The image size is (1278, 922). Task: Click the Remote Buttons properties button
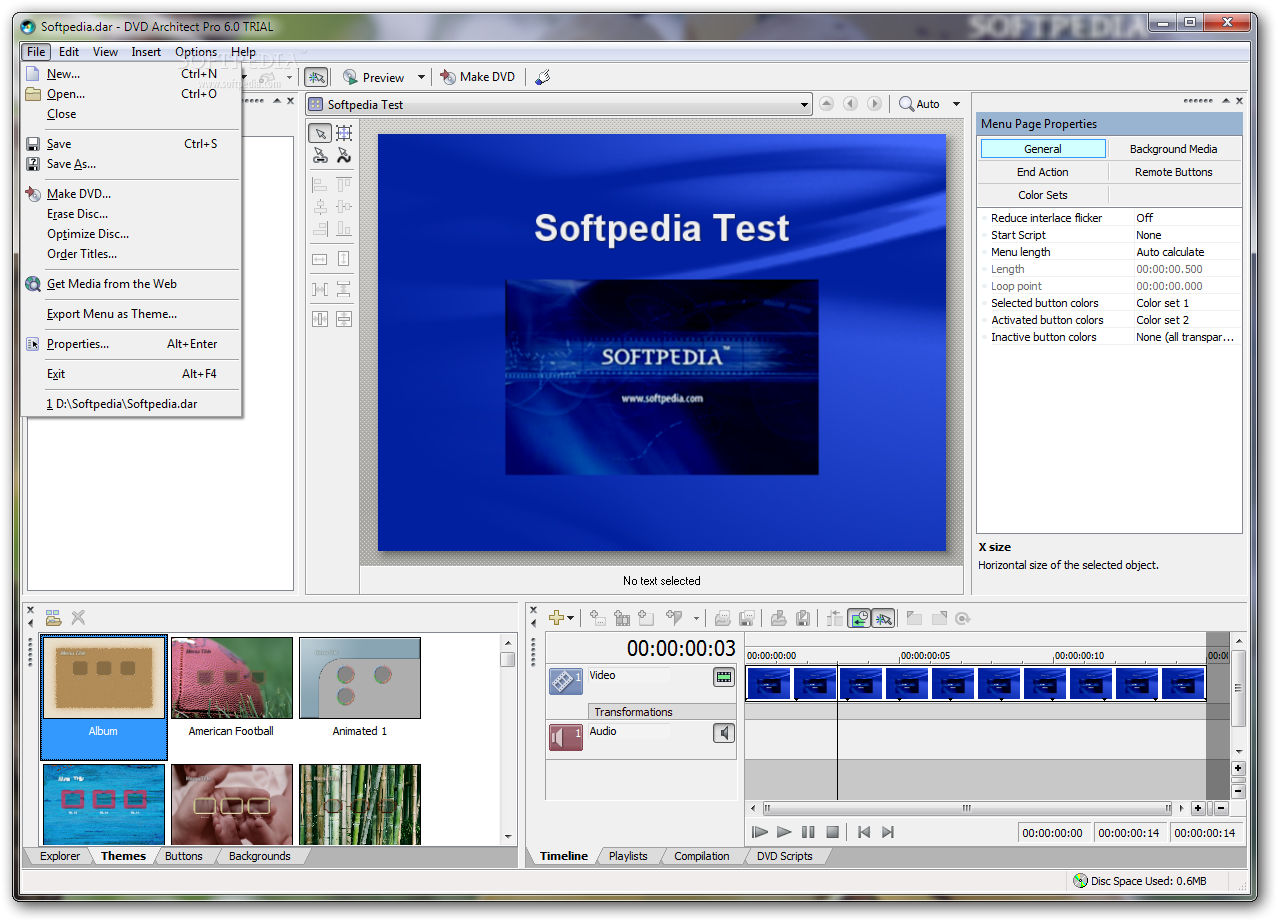tap(1174, 172)
